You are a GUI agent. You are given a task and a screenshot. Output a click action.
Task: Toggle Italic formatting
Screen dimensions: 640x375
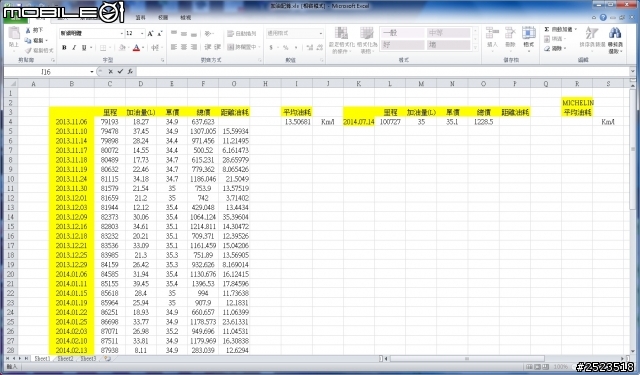[x=74, y=48]
